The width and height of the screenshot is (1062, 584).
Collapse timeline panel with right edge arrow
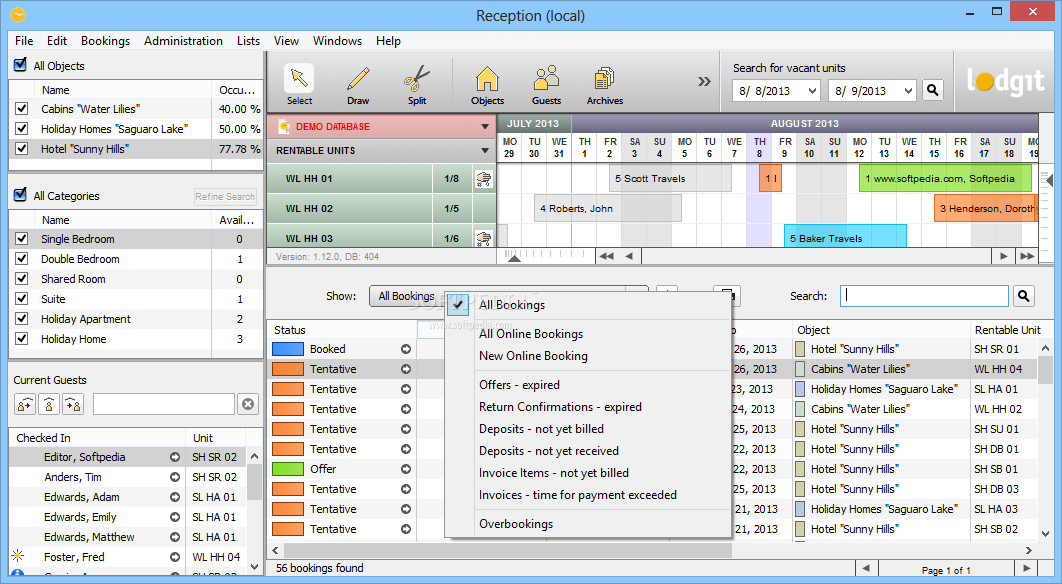tap(1049, 181)
